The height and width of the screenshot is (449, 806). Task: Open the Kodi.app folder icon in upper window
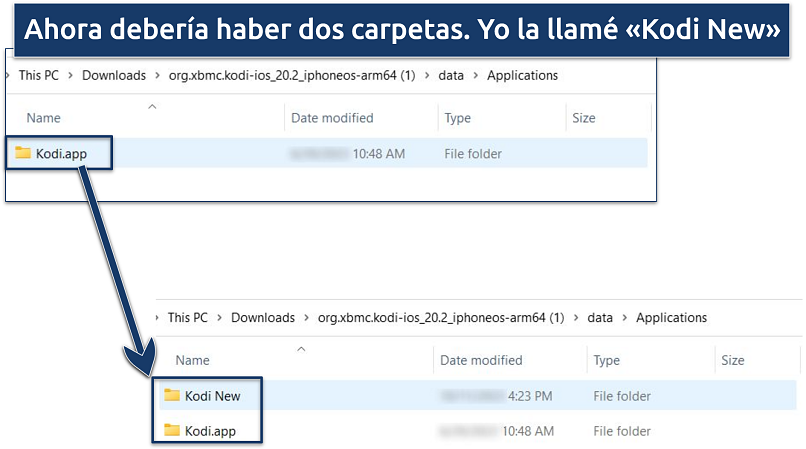pos(23,153)
